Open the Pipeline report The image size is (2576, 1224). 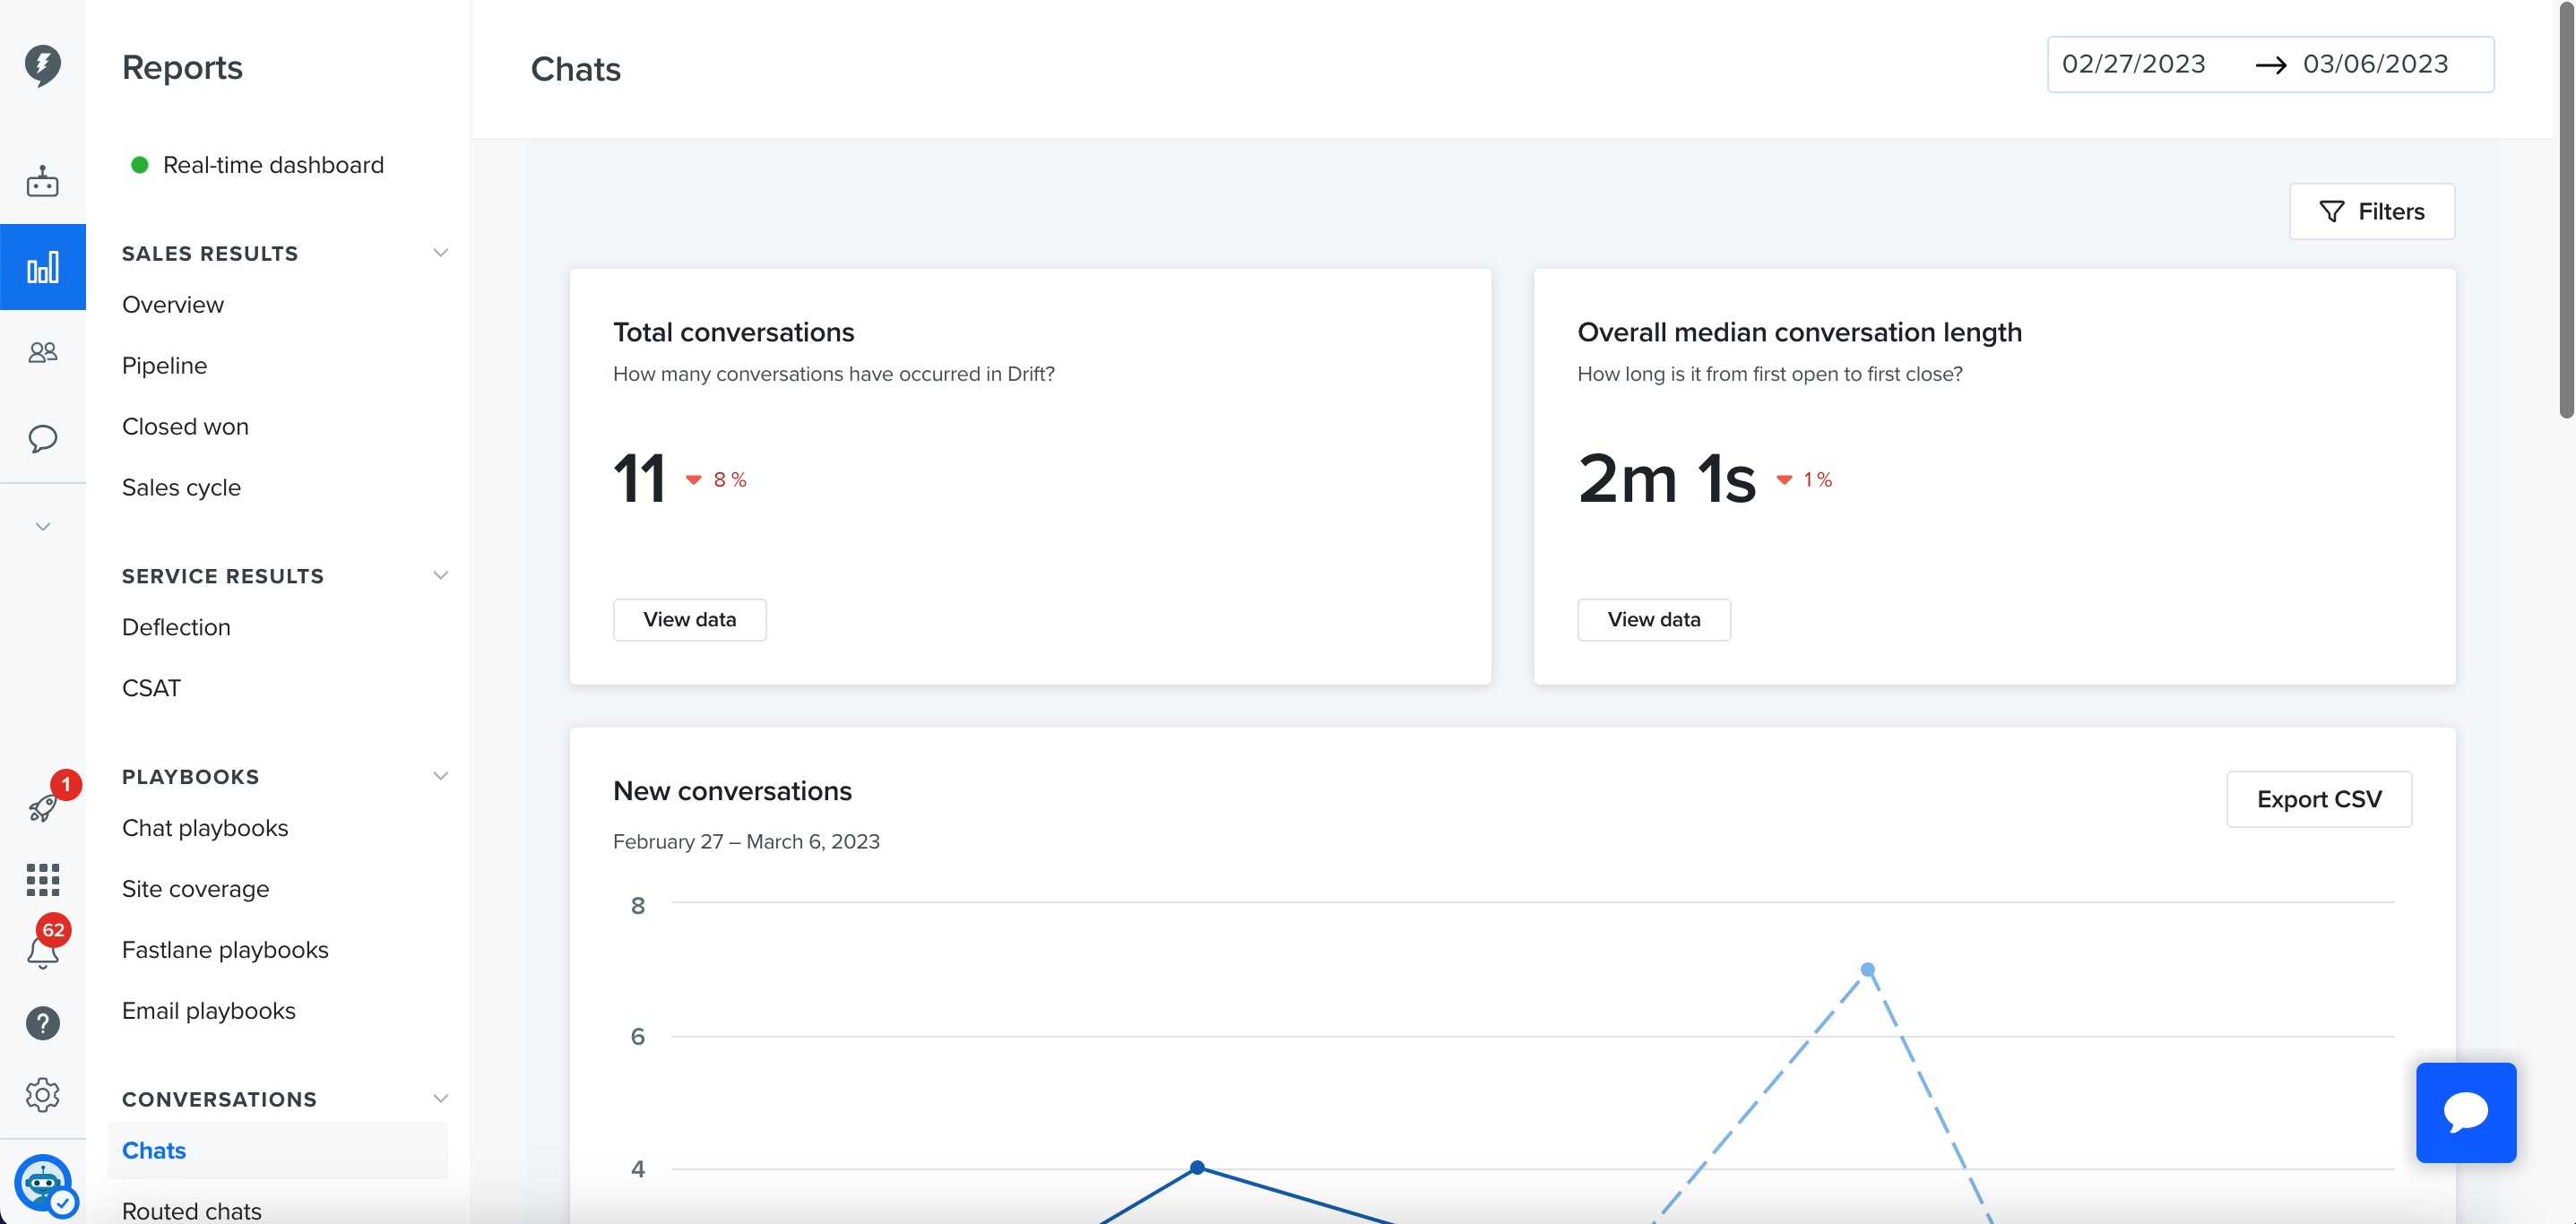[164, 366]
